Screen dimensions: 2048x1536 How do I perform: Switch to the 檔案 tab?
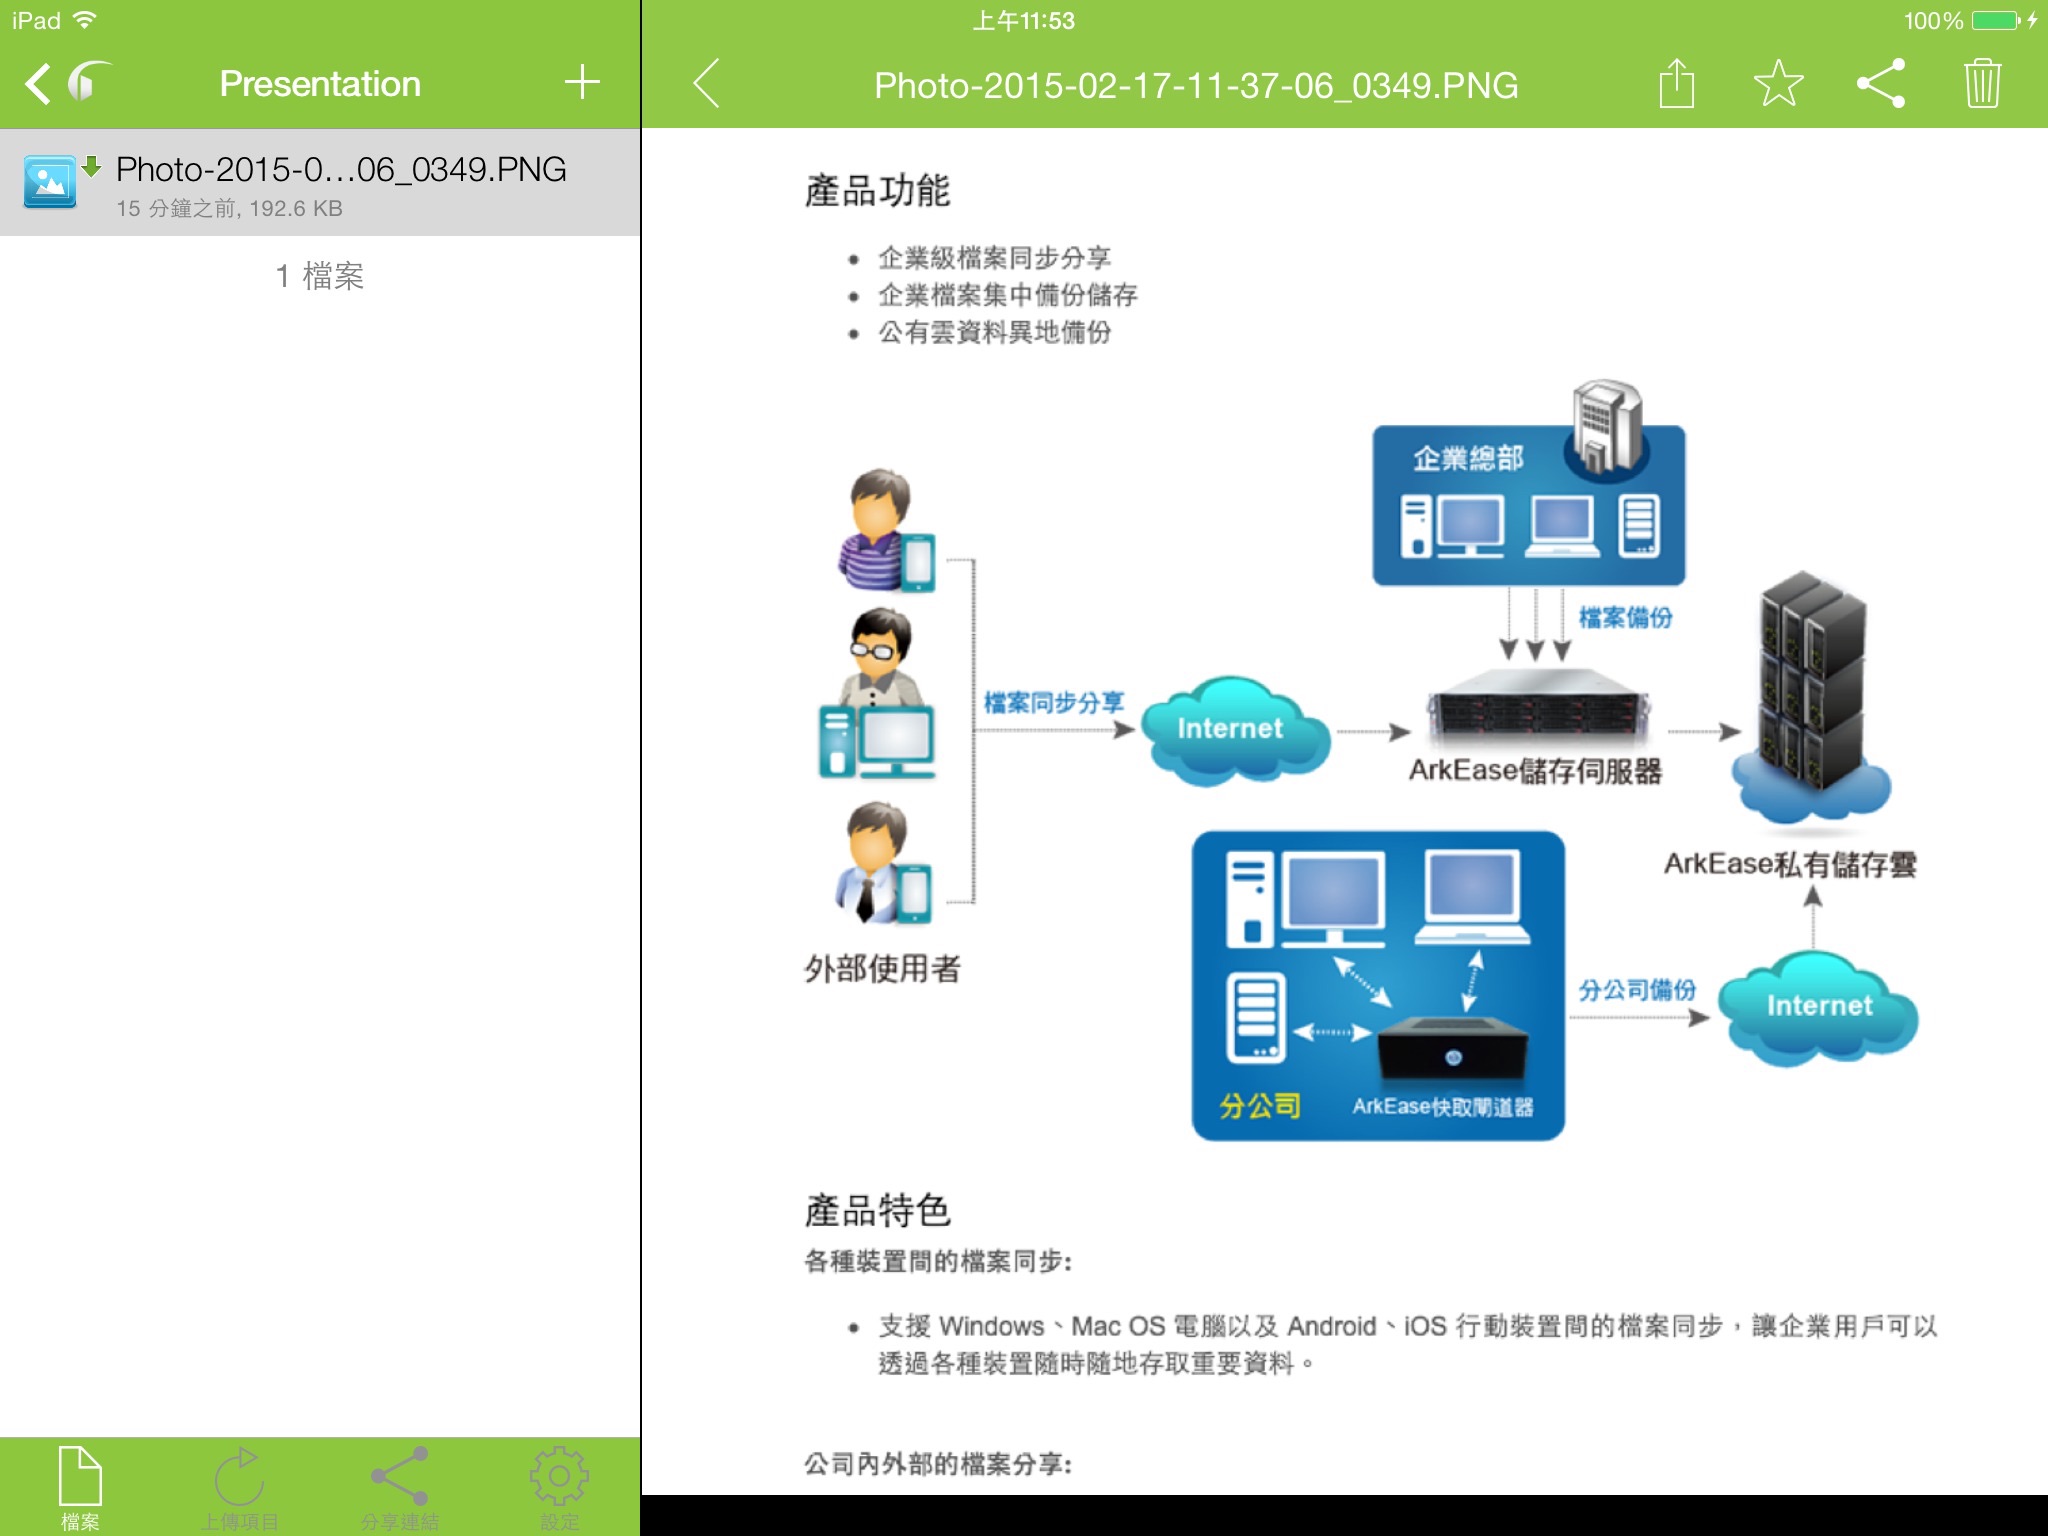[80, 1487]
